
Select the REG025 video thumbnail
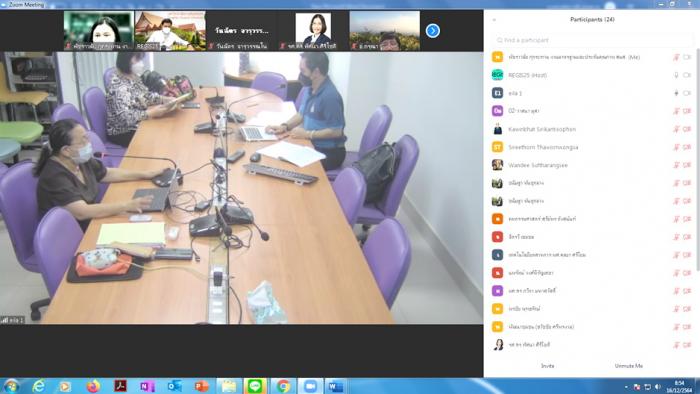[x=170, y=31]
